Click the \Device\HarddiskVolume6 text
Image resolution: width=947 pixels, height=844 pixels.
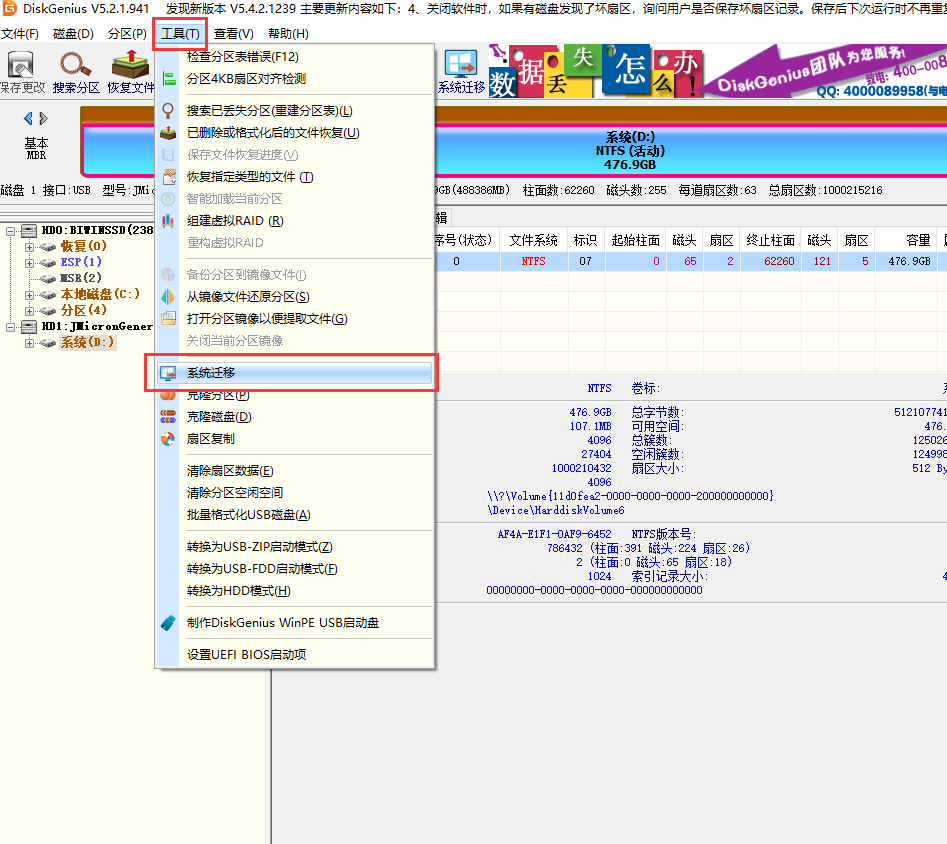[x=556, y=511]
